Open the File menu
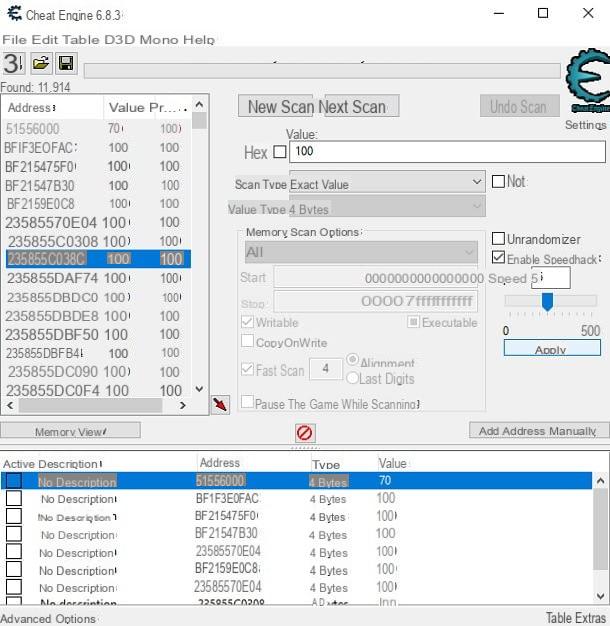This screenshot has width=610, height=626. pos(14,40)
